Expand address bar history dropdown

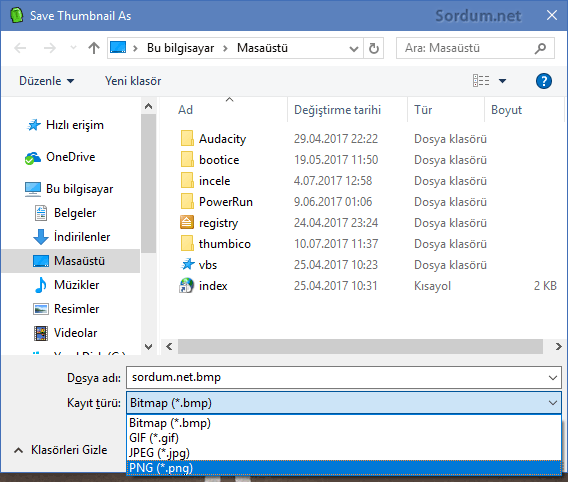(x=354, y=48)
